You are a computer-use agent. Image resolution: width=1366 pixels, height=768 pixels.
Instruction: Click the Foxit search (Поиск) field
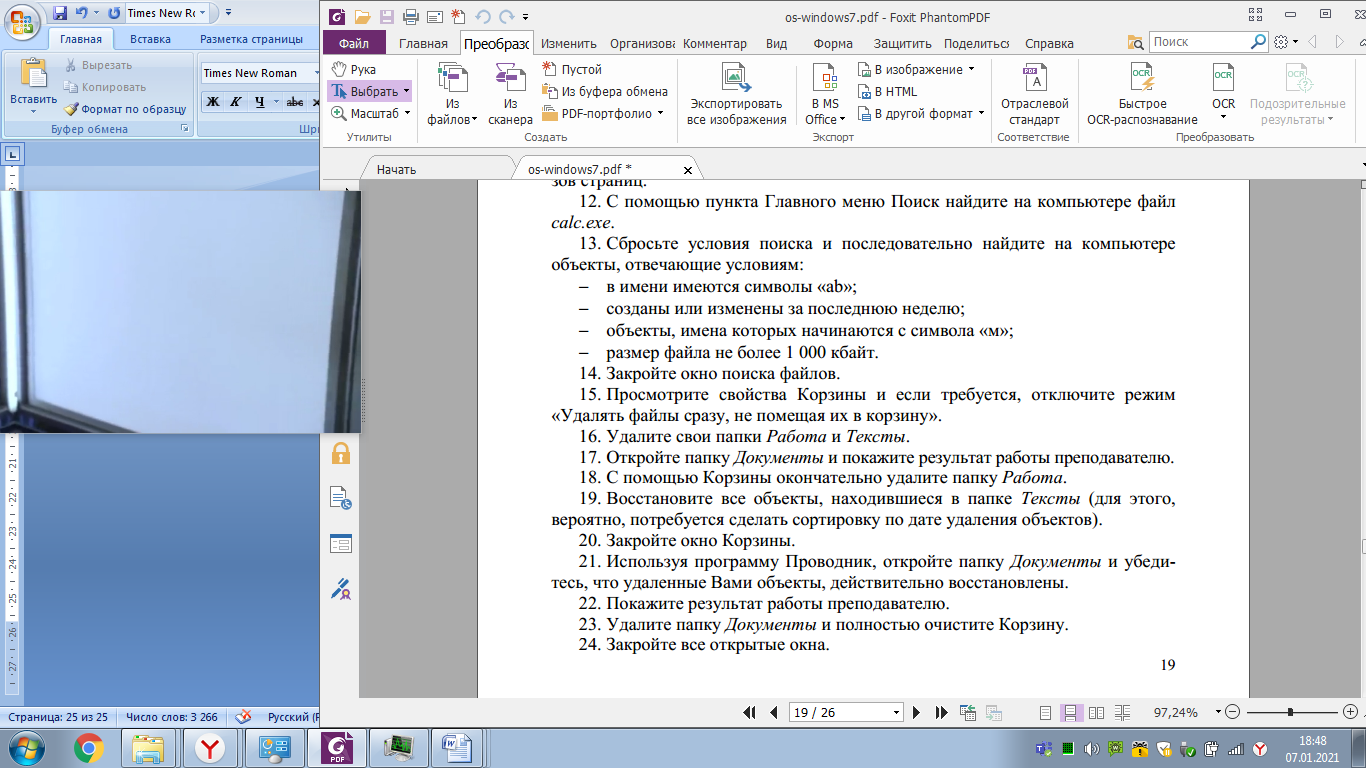point(1198,42)
